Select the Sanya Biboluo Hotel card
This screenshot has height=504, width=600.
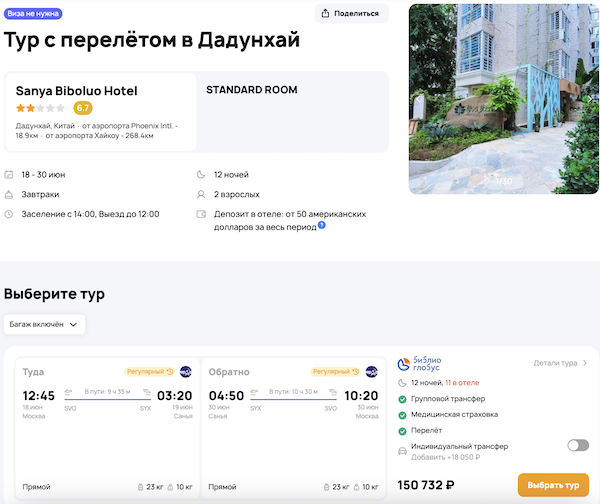(x=100, y=112)
